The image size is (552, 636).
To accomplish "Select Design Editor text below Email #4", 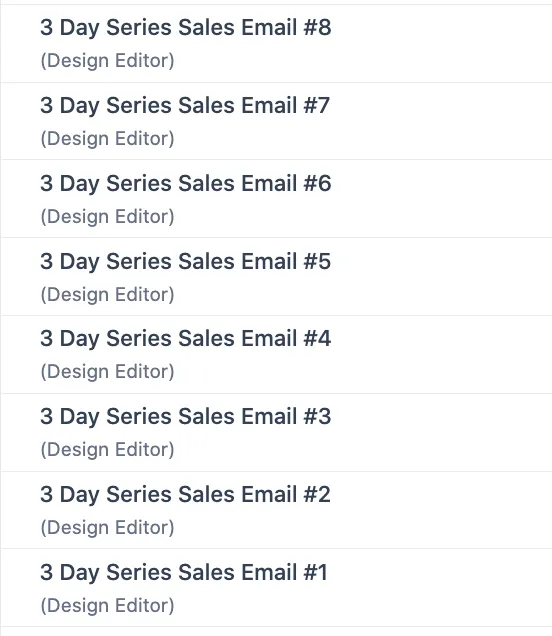I will (x=107, y=372).
